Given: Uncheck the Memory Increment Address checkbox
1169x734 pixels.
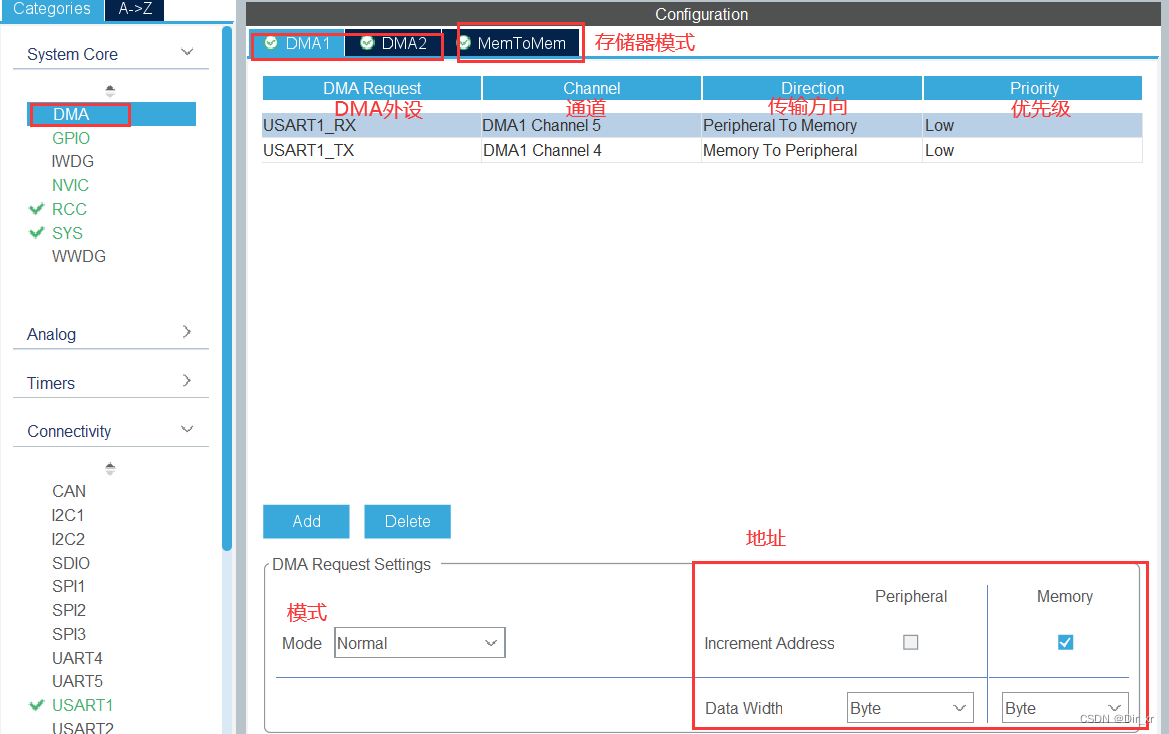Looking at the screenshot, I should tap(1064, 642).
